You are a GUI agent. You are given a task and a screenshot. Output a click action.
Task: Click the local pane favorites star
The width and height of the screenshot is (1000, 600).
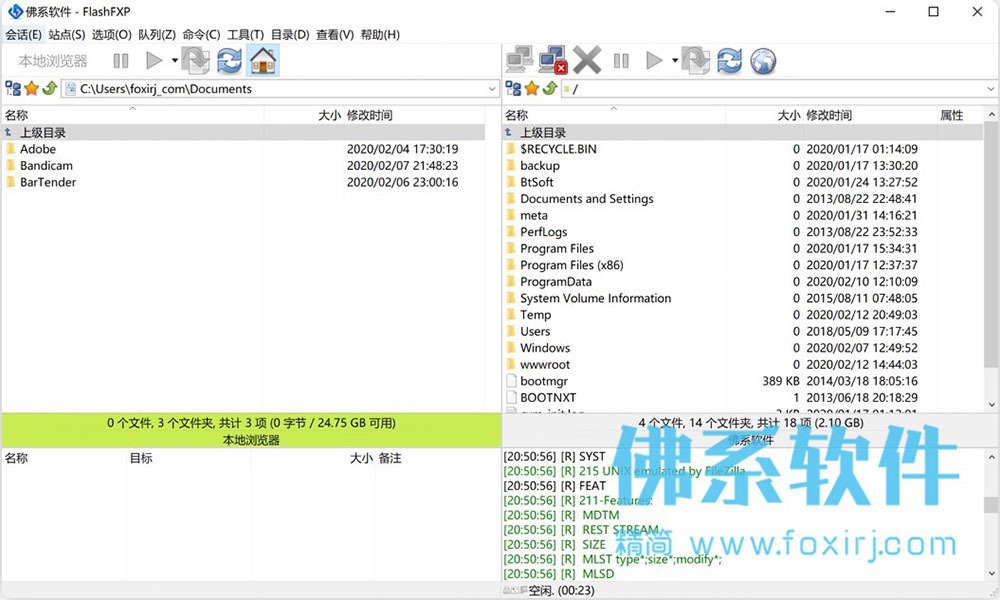[31, 89]
